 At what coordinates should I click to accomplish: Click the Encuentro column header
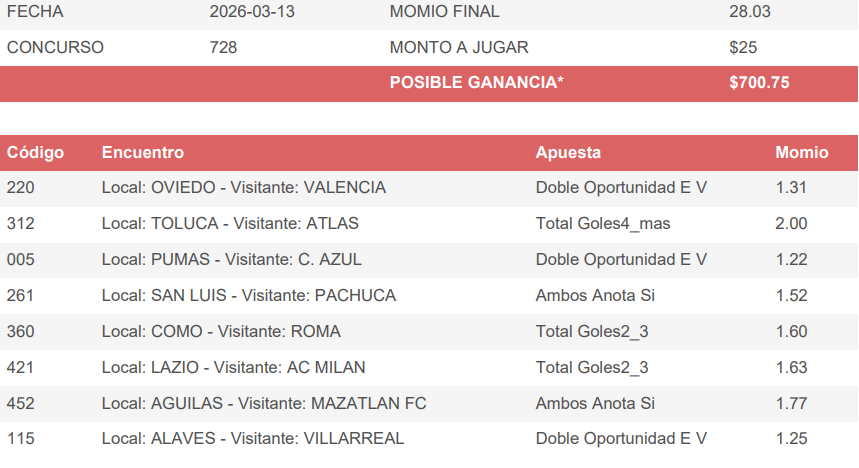tap(143, 153)
